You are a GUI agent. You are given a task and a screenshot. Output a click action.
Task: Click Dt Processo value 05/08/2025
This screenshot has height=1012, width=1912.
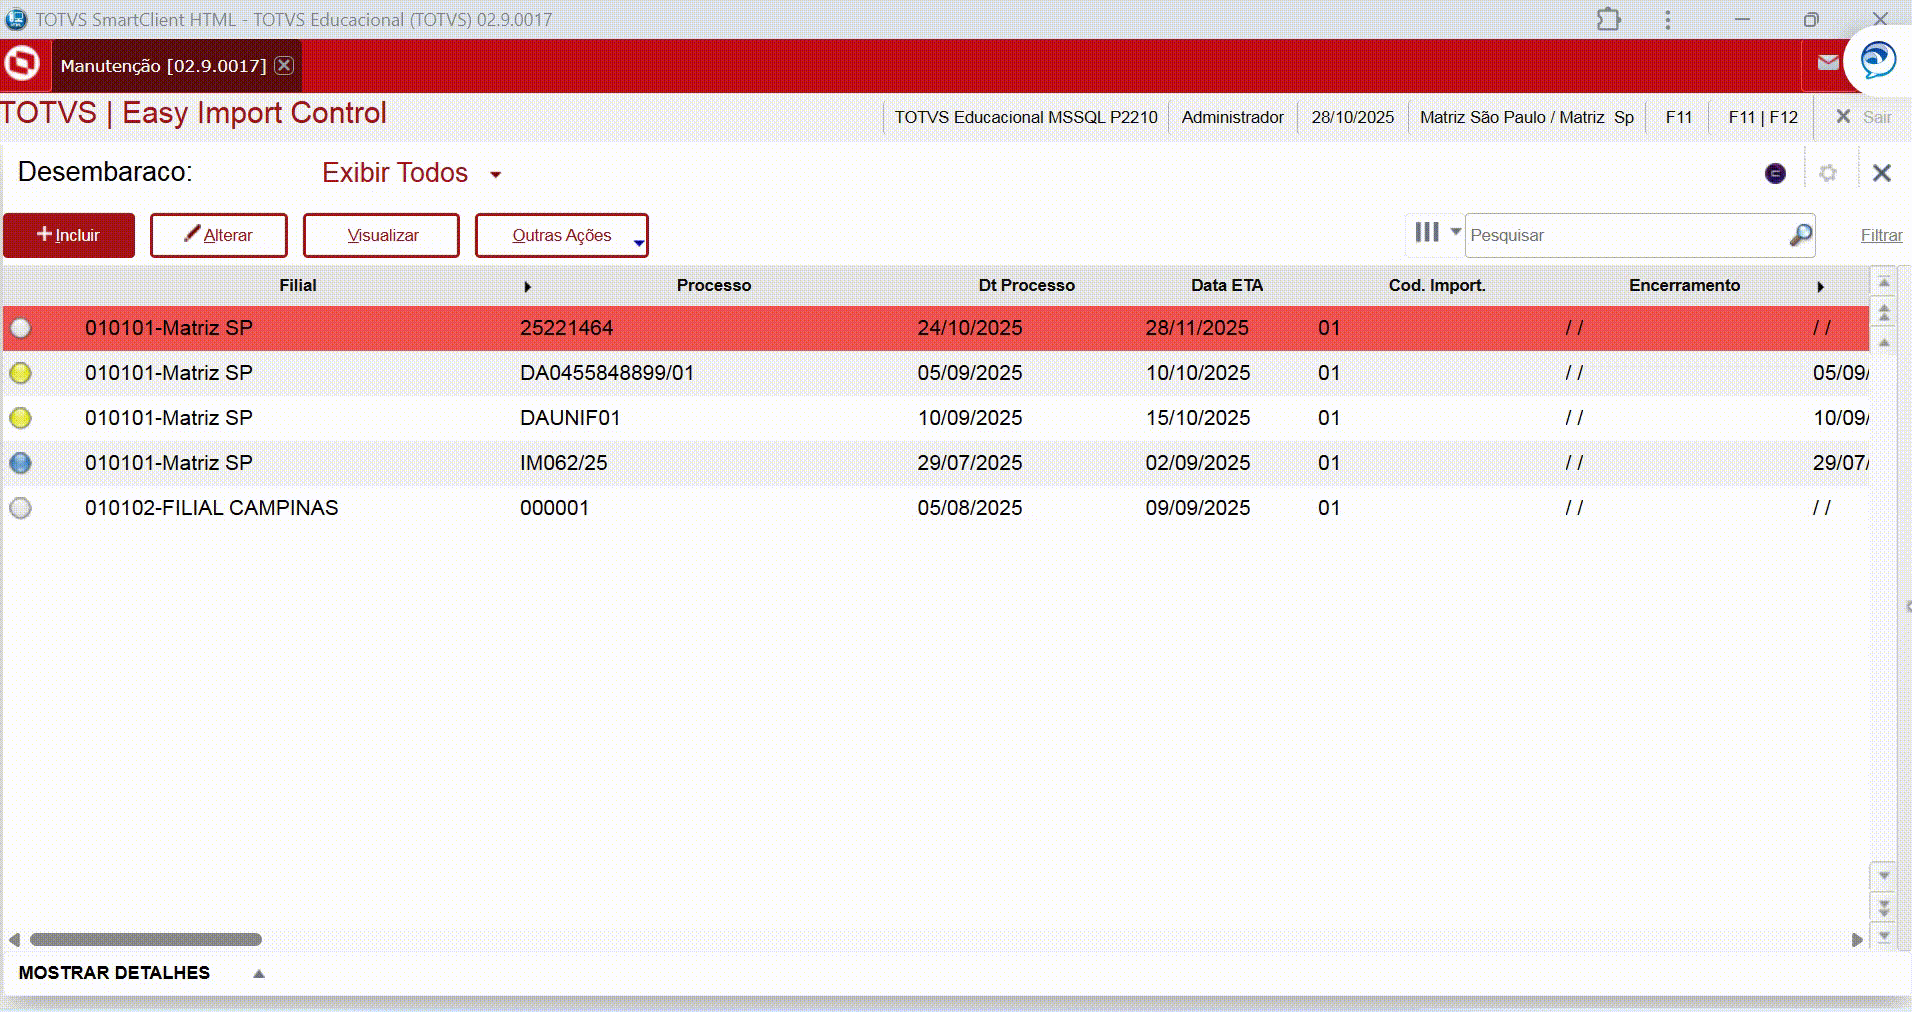(969, 508)
